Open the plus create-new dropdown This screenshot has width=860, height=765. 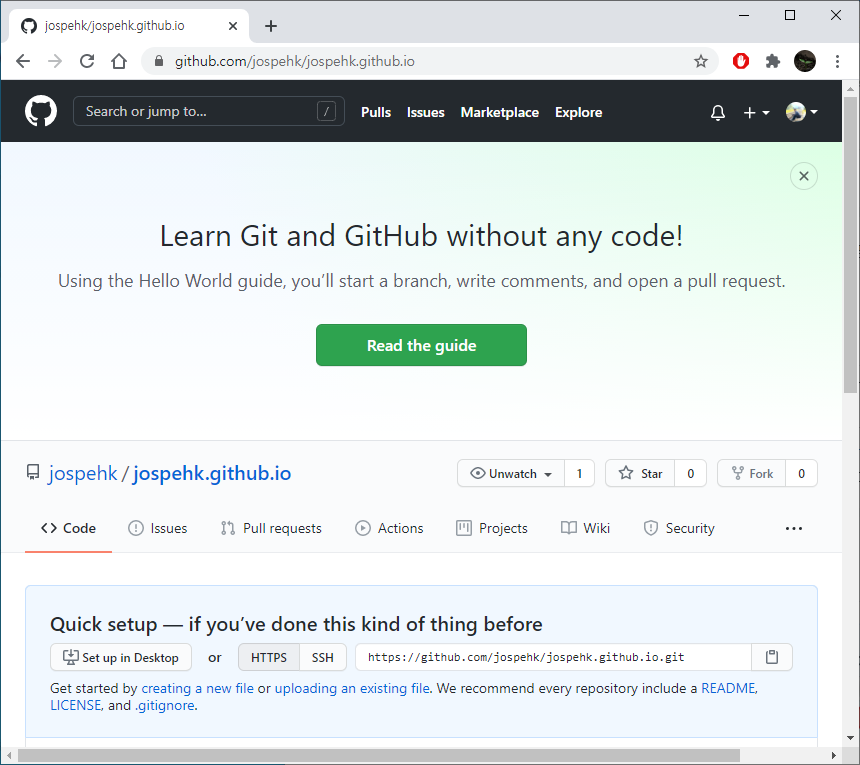756,112
